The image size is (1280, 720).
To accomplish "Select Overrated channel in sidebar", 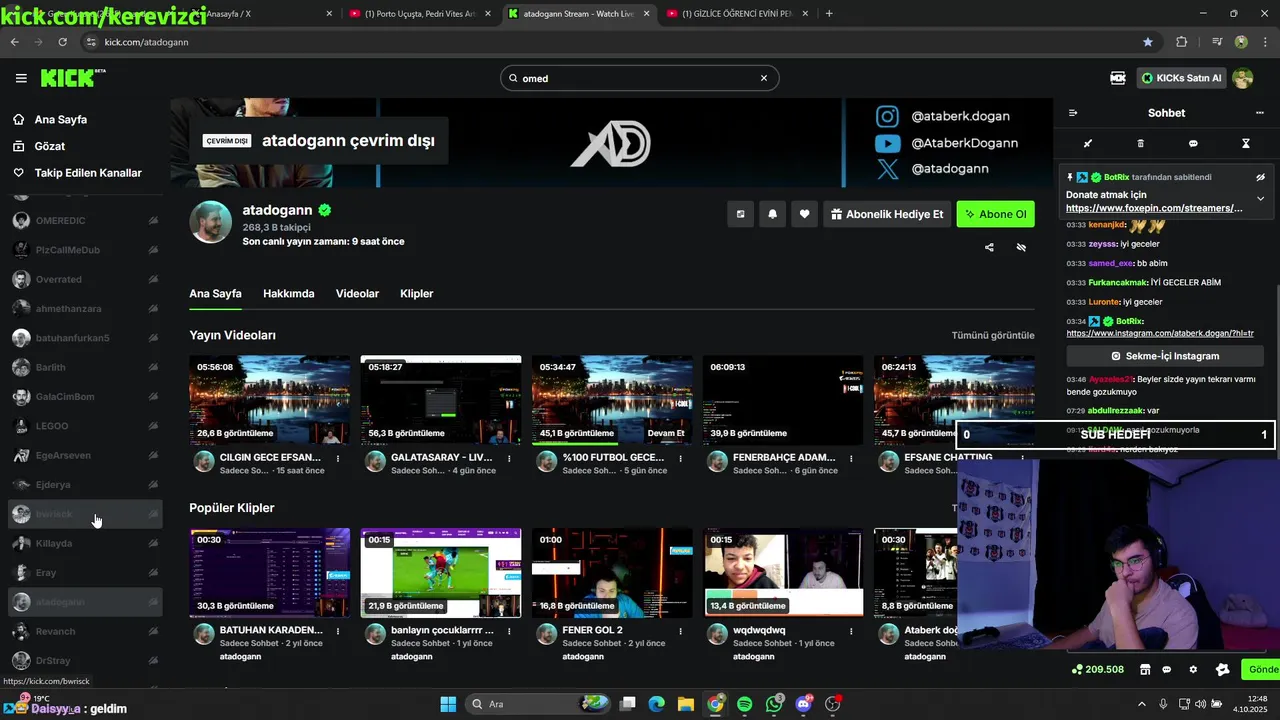I will click(x=85, y=279).
